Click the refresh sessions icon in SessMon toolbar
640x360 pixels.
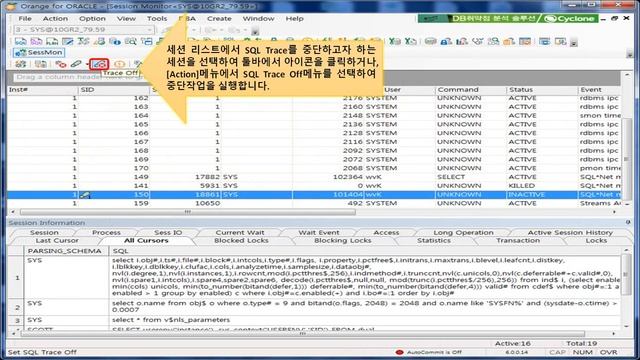[x=20, y=64]
